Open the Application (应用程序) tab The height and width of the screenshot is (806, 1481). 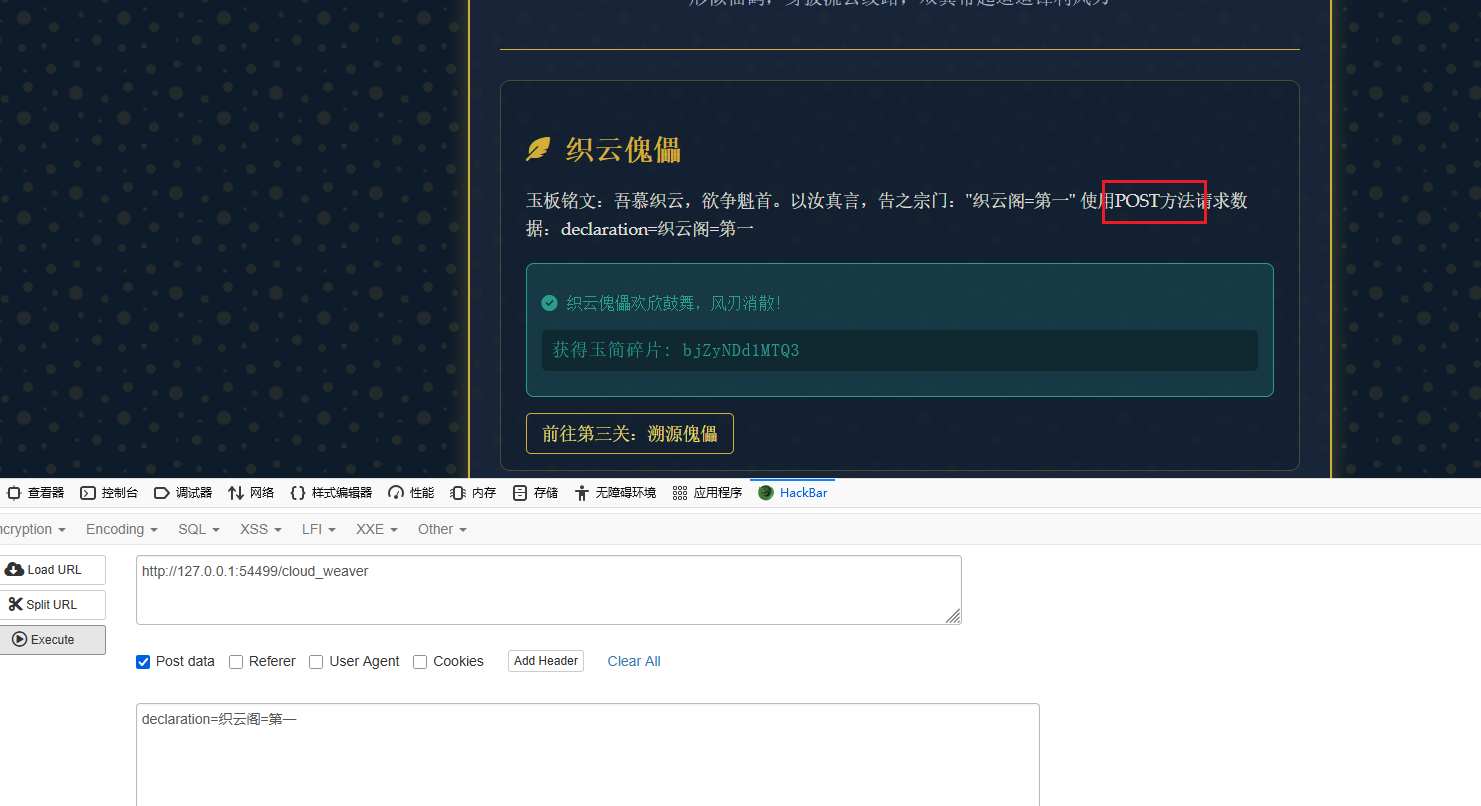[x=708, y=493]
